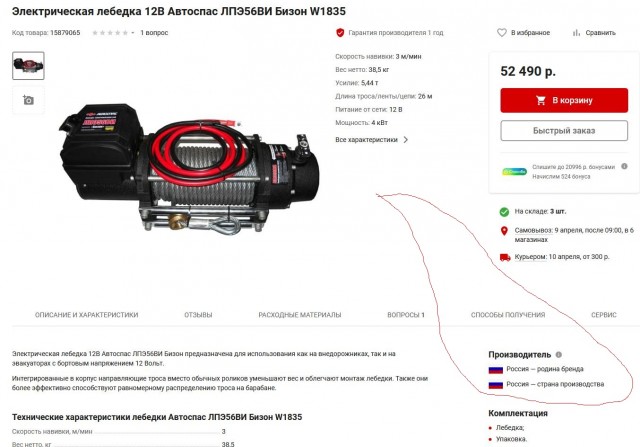Image resolution: width=640 pixels, height=447 pixels.
Task: Click the heart icon for favorites
Action: pos(502,33)
